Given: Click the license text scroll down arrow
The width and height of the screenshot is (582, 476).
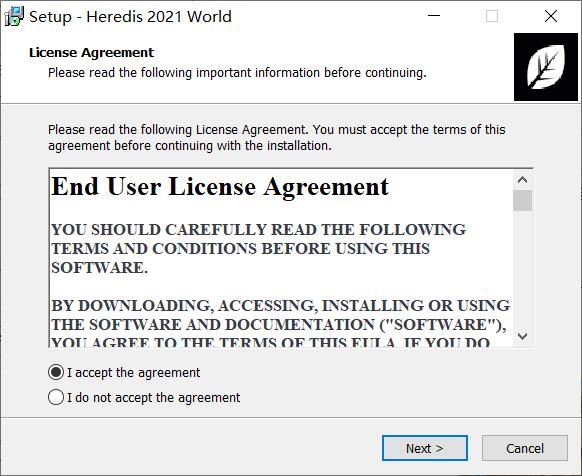Looking at the screenshot, I should click(523, 336).
